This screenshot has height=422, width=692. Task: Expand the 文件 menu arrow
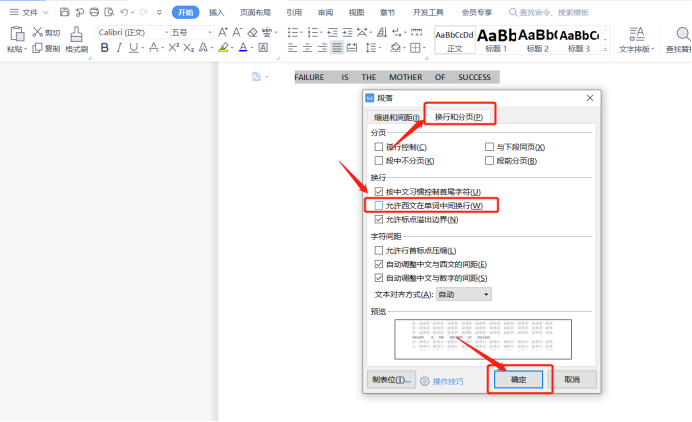click(45, 12)
